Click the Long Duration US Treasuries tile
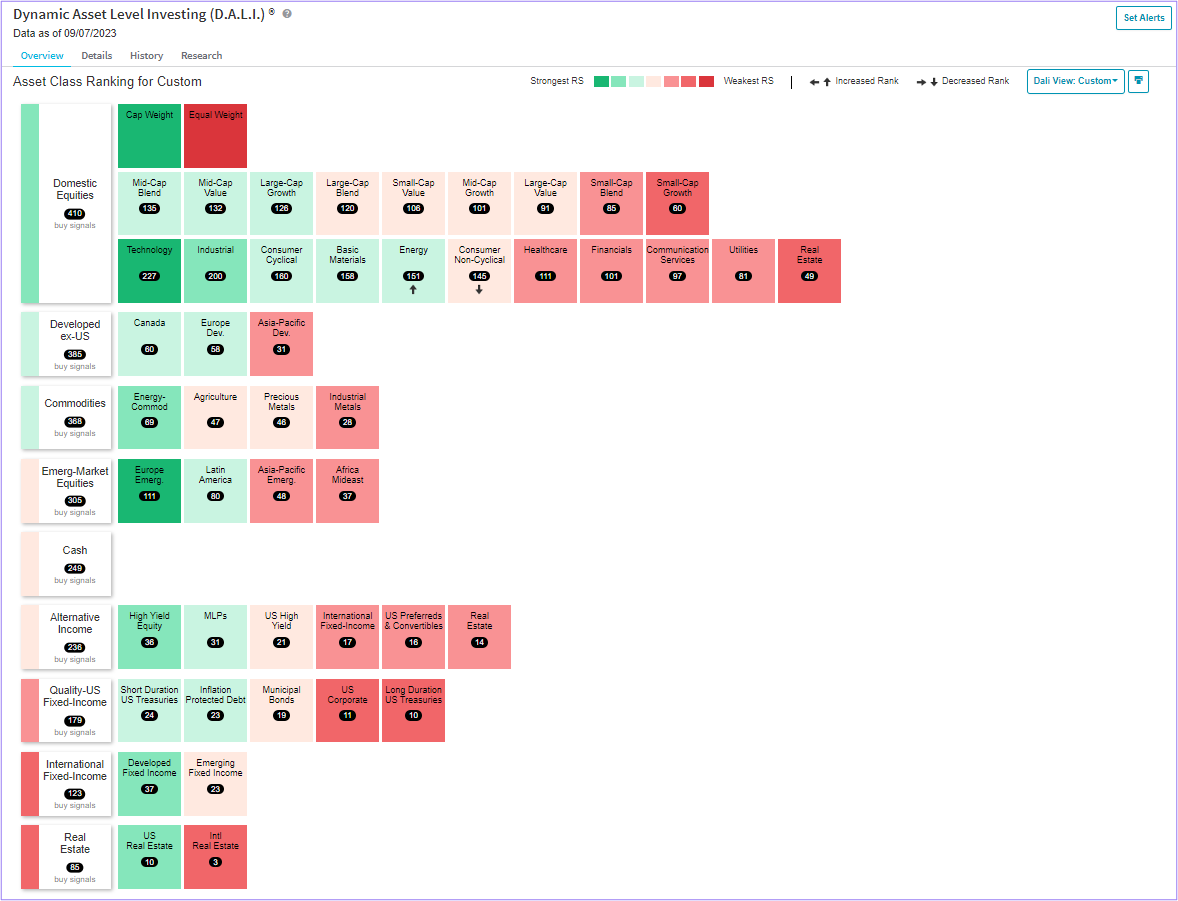This screenshot has height=901, width=1178. pyautogui.click(x=413, y=710)
